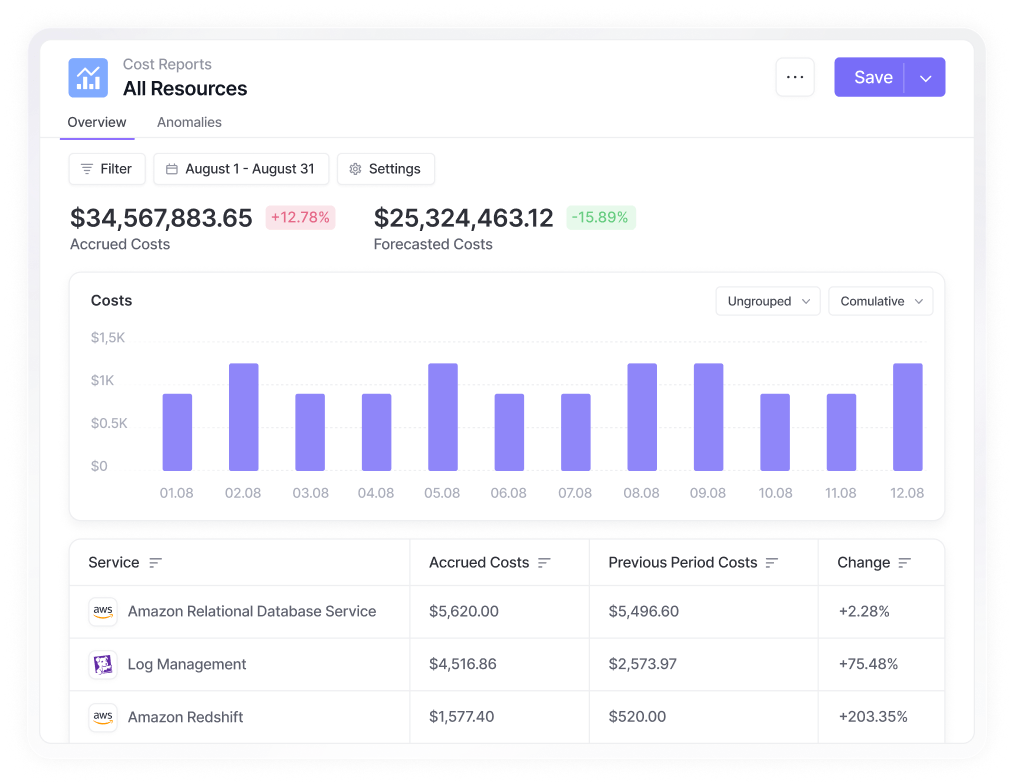The image size is (1010, 782).
Task: Click the 05.08 bar in the chart
Action: pyautogui.click(x=443, y=417)
